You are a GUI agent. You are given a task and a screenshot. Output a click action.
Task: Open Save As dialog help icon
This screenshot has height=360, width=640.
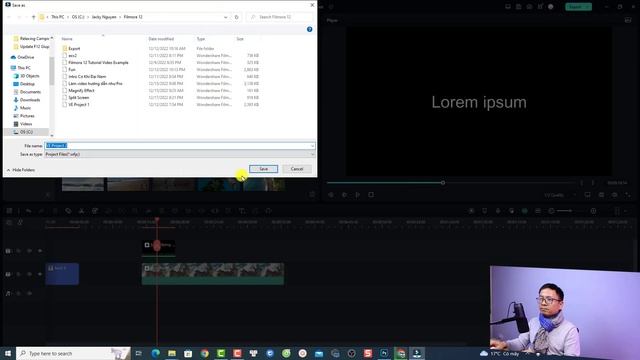point(309,29)
